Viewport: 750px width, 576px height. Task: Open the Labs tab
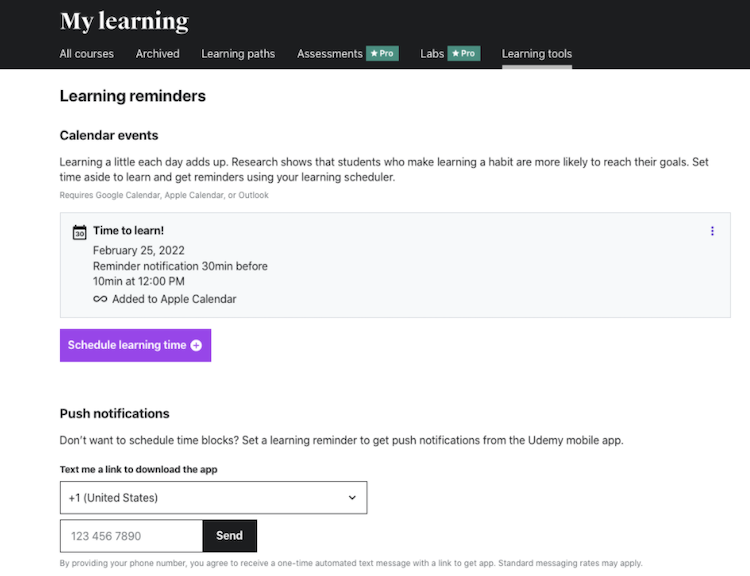coord(432,54)
